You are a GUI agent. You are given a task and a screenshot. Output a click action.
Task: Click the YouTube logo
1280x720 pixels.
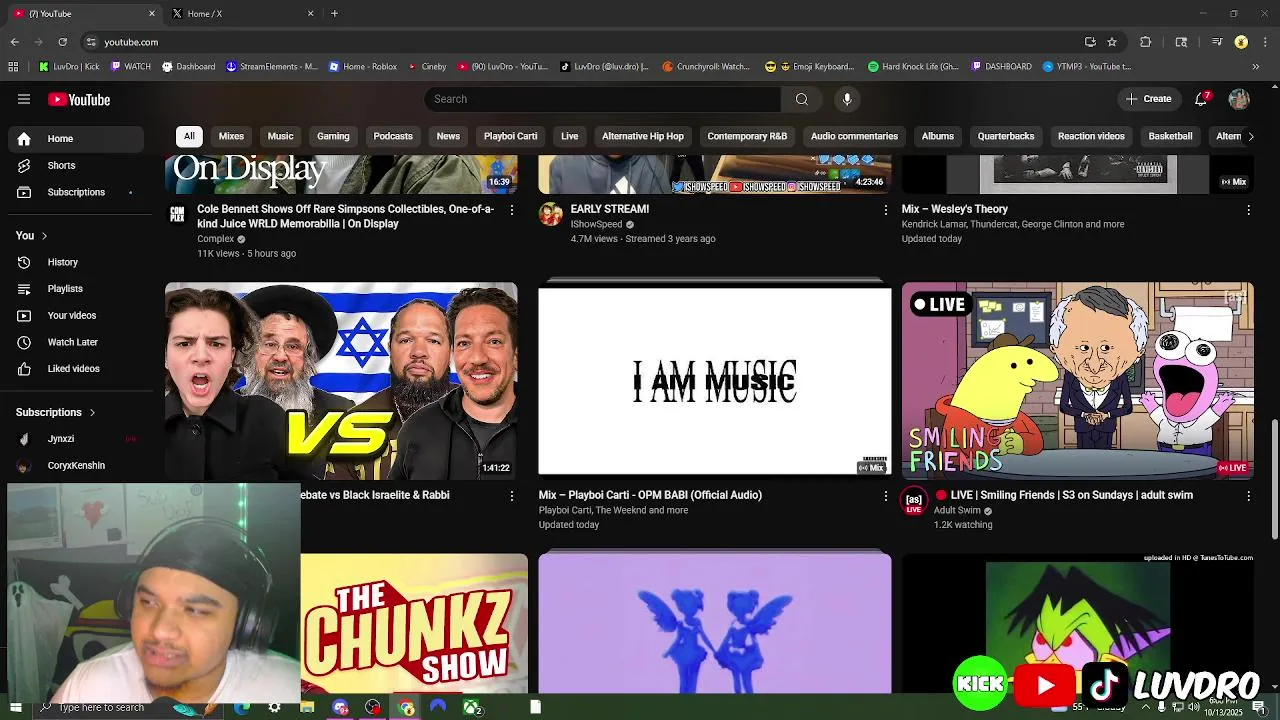[79, 99]
